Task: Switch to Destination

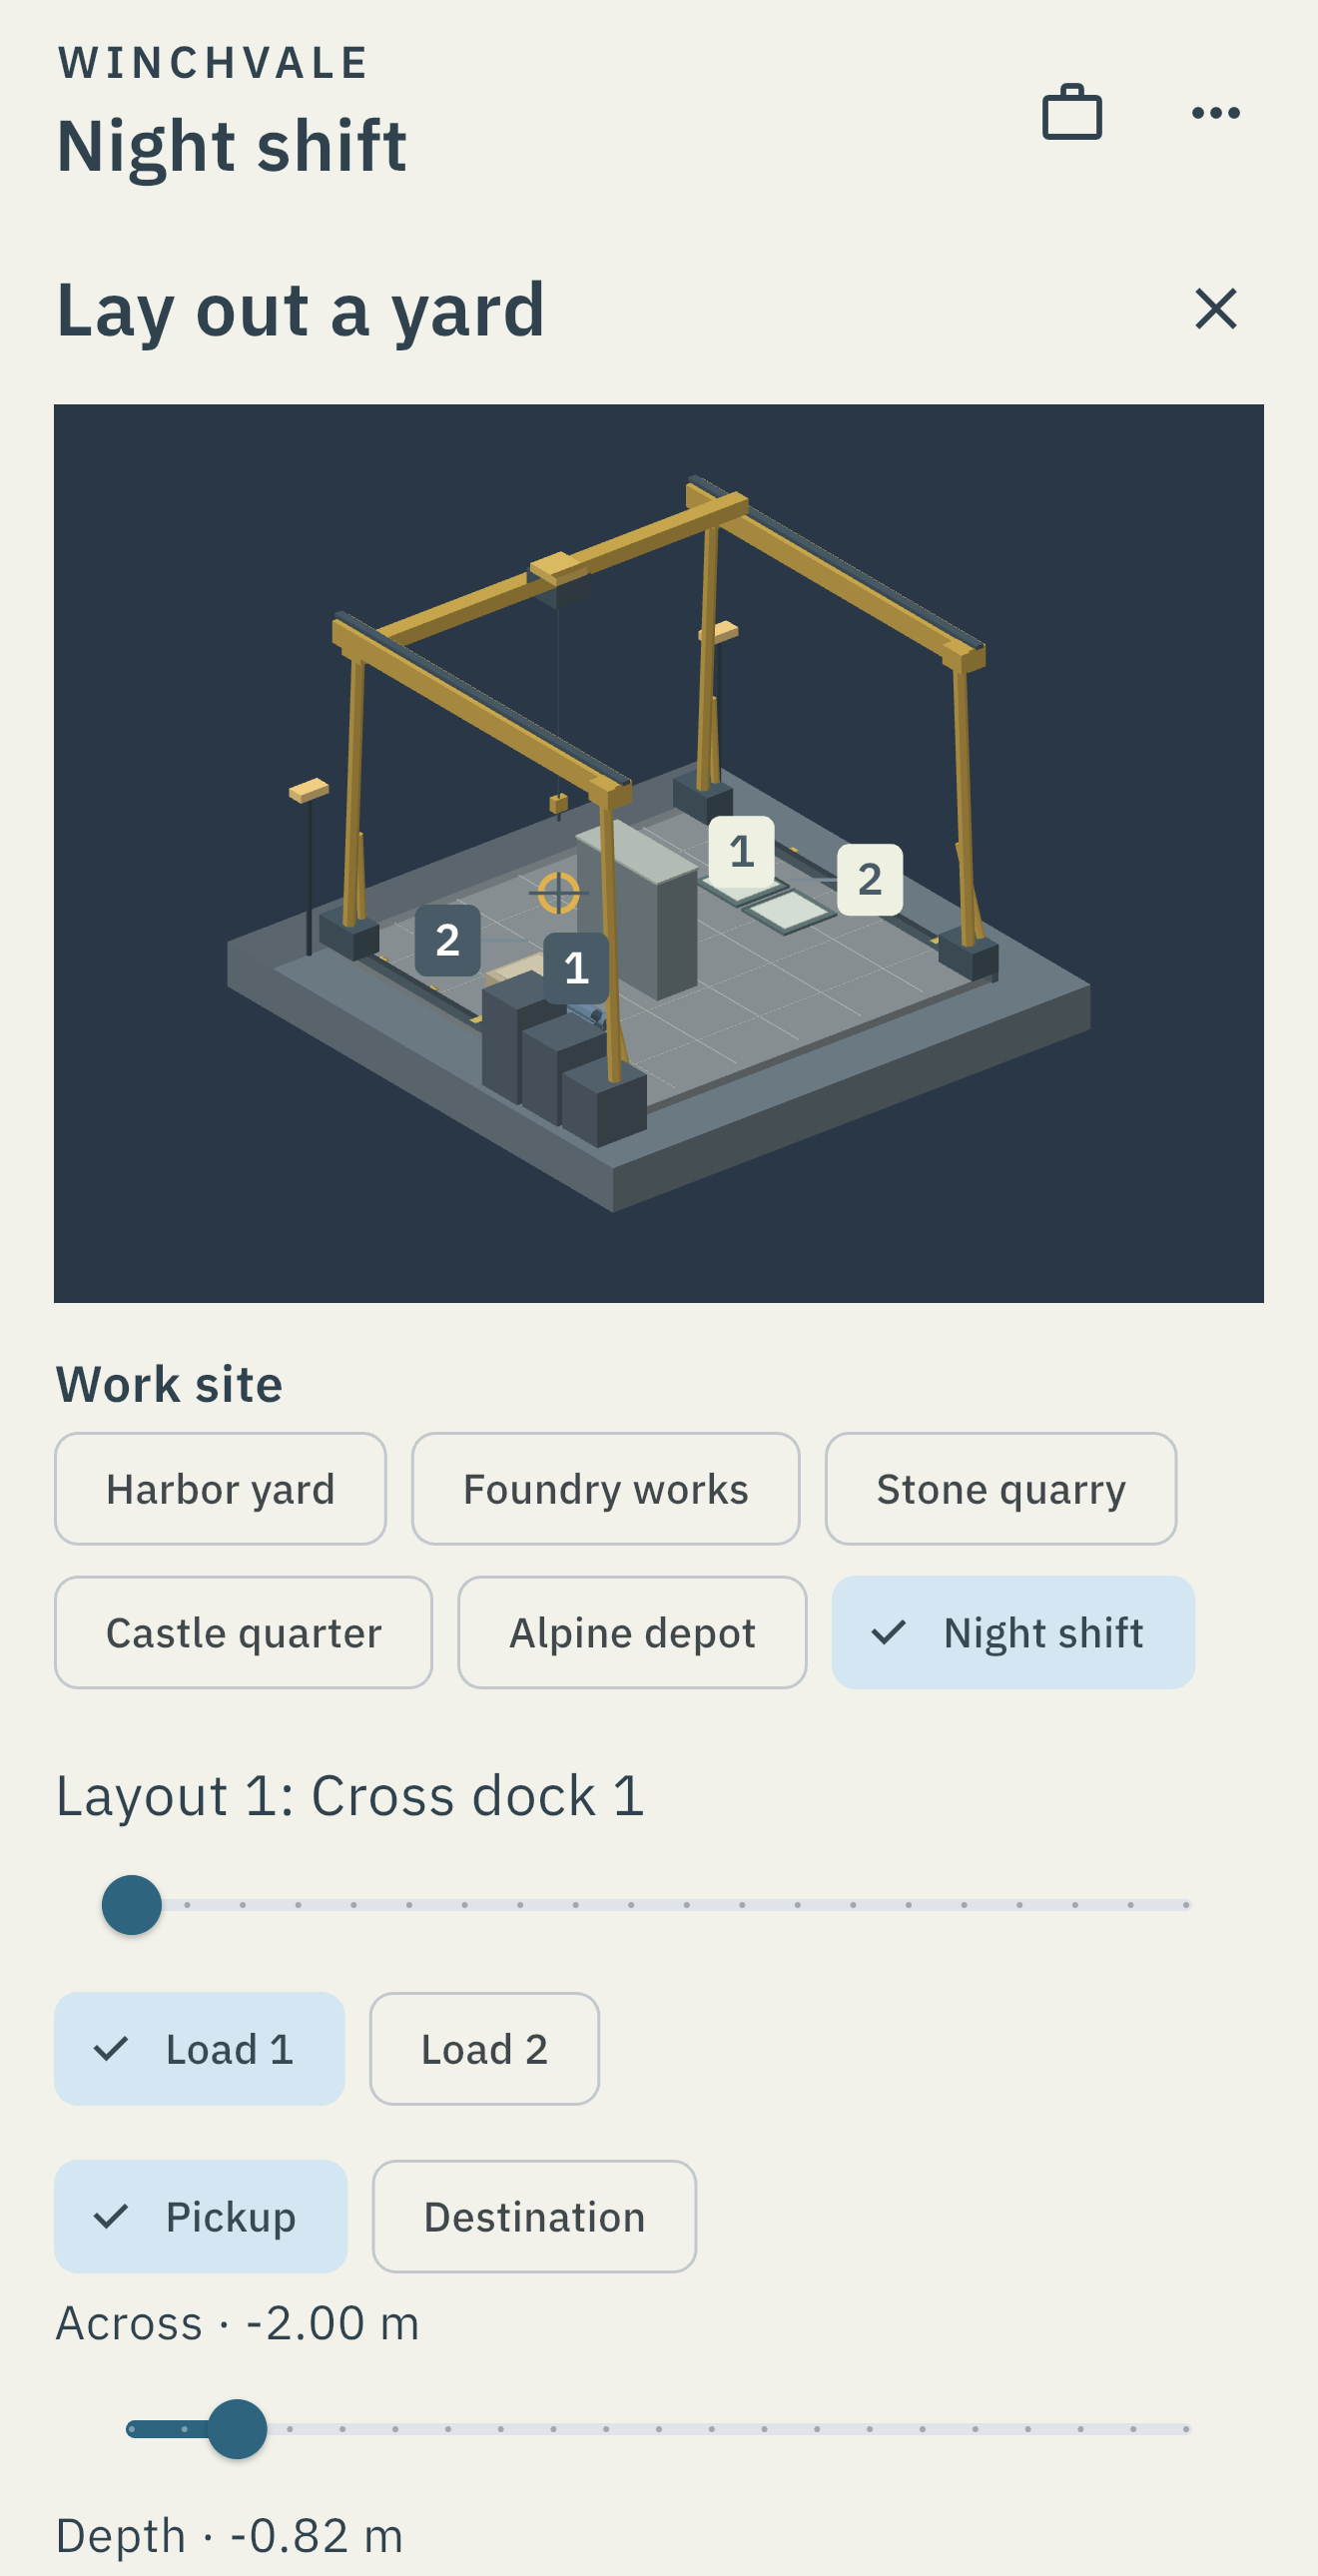Action: (x=534, y=2216)
